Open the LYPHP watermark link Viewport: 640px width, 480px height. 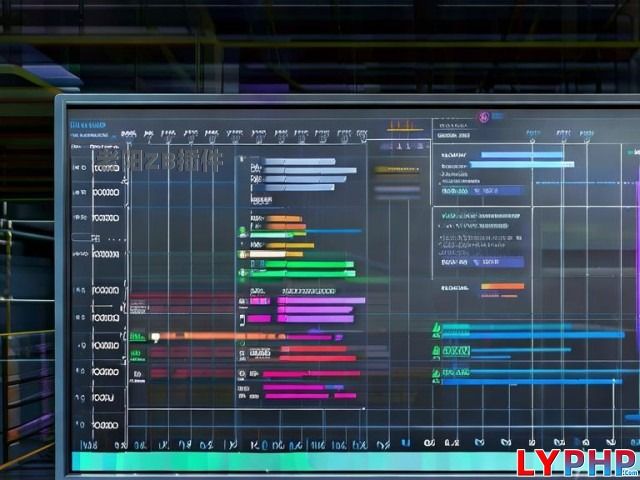point(576,462)
